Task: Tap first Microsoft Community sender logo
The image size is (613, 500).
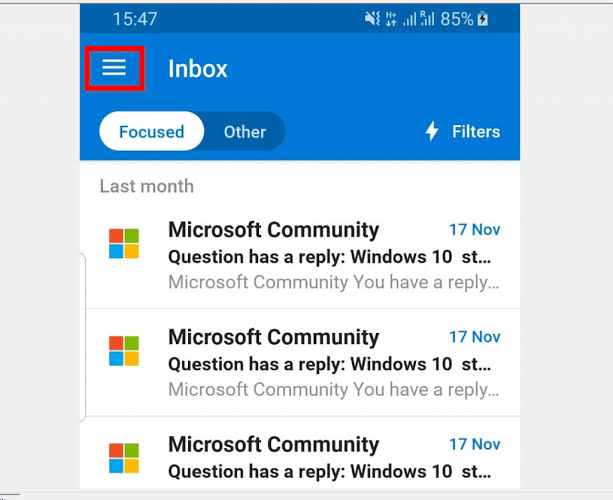Action: [x=124, y=244]
